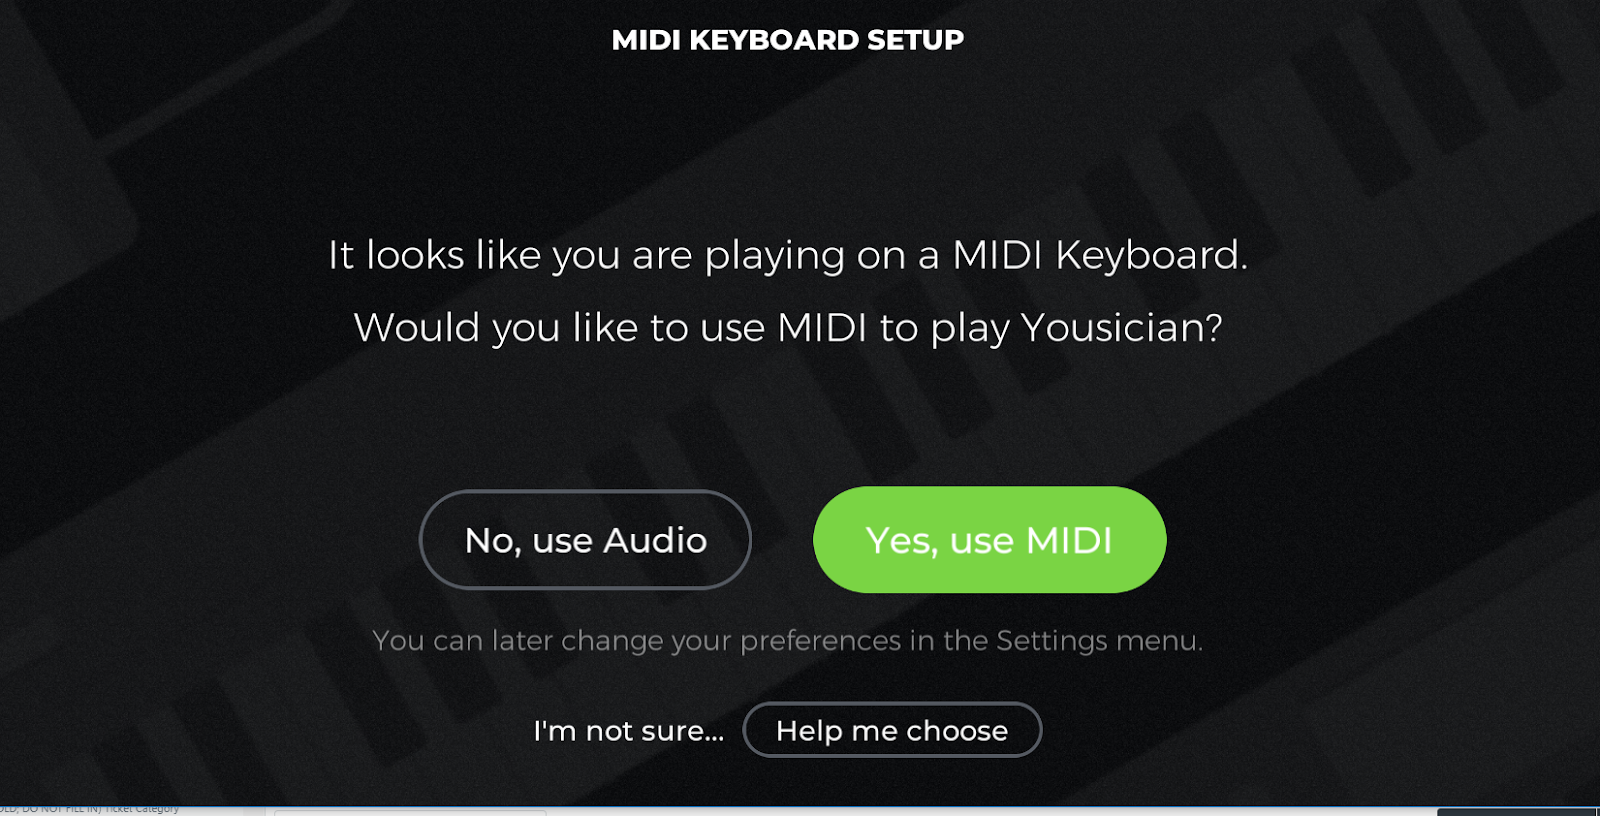Accept using MIDI with green button
The height and width of the screenshot is (816, 1600).
[x=989, y=540]
